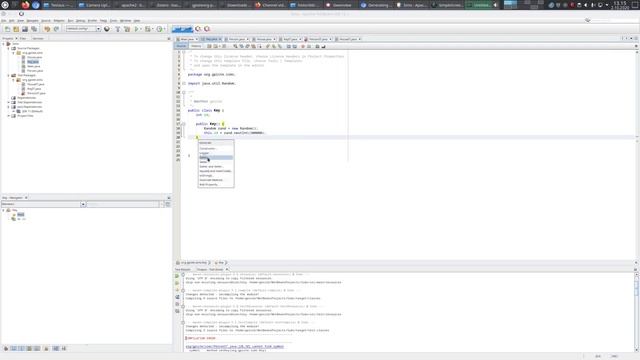Toggle Show Non-Public Members in Navigator
Screen dimensions: 640x360
(x=29, y=349)
